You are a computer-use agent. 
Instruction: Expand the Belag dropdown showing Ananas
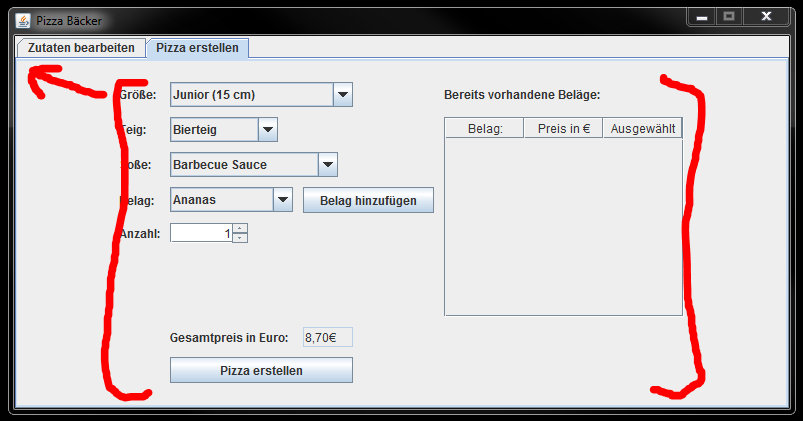[282, 199]
